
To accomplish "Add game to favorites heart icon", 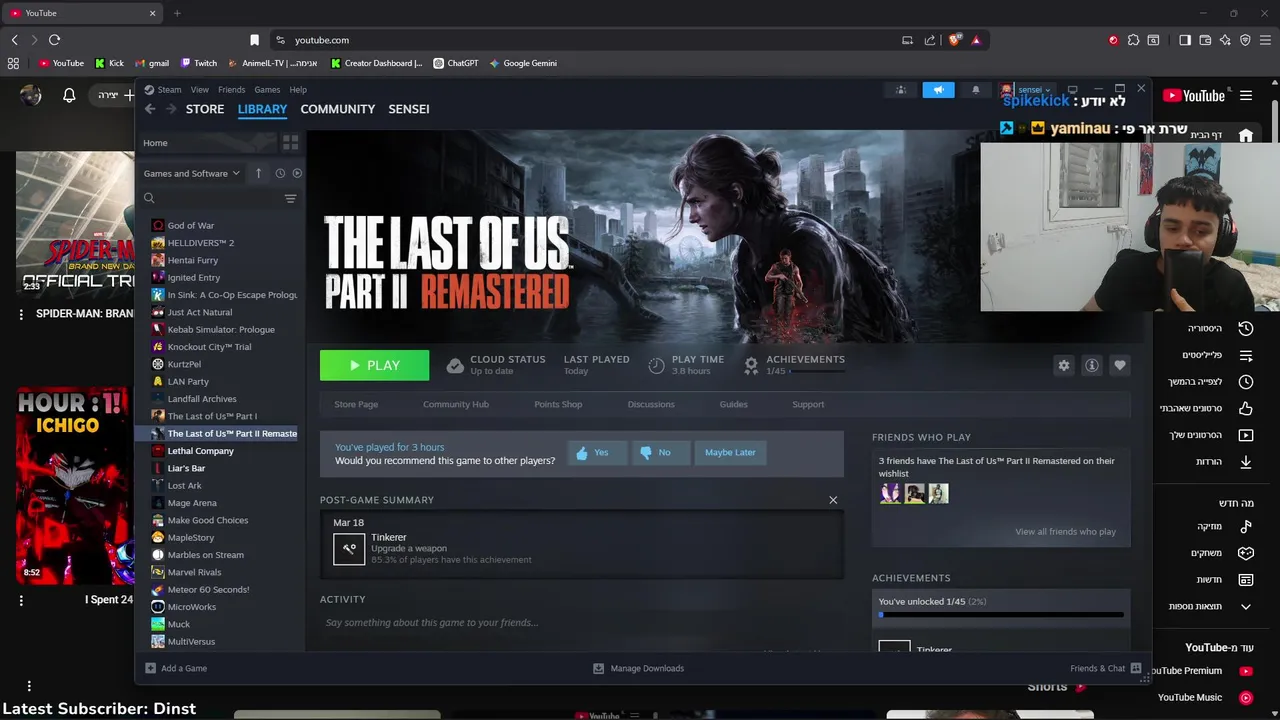I will (x=1120, y=366).
